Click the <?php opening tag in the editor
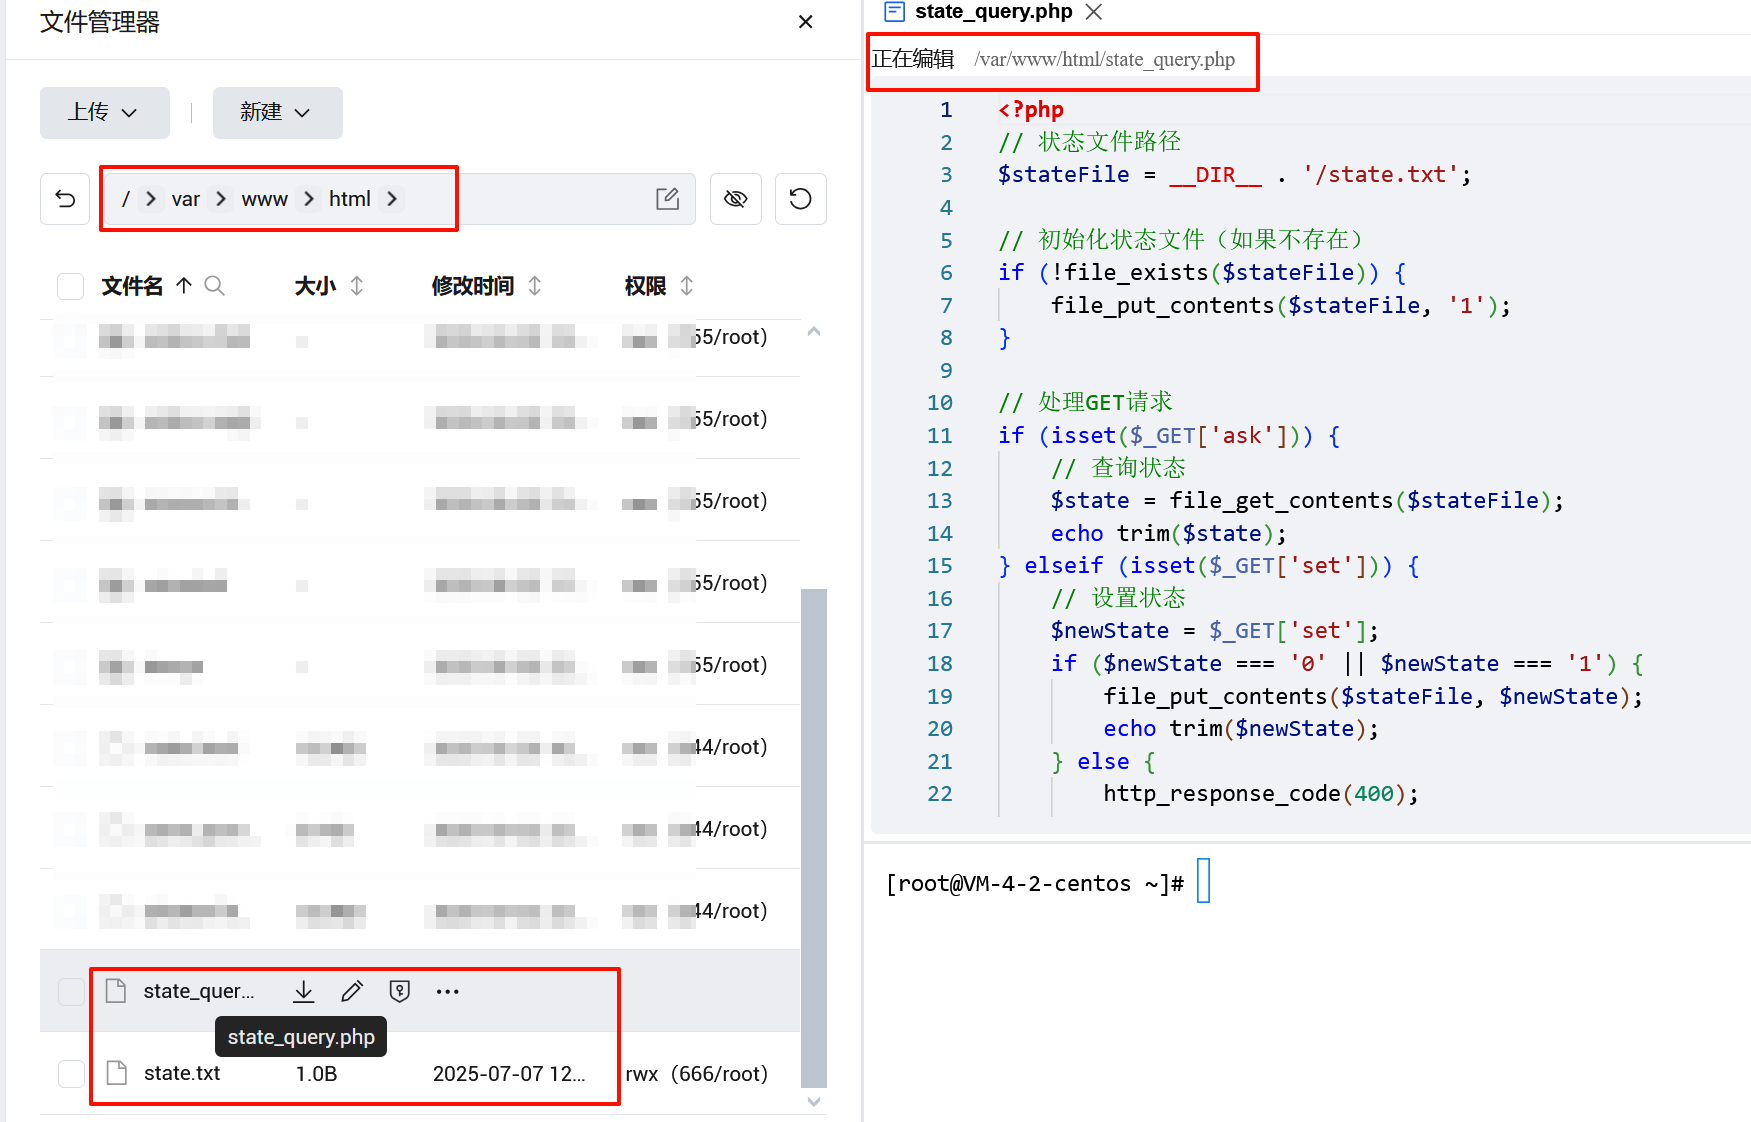This screenshot has width=1751, height=1122. click(1031, 109)
